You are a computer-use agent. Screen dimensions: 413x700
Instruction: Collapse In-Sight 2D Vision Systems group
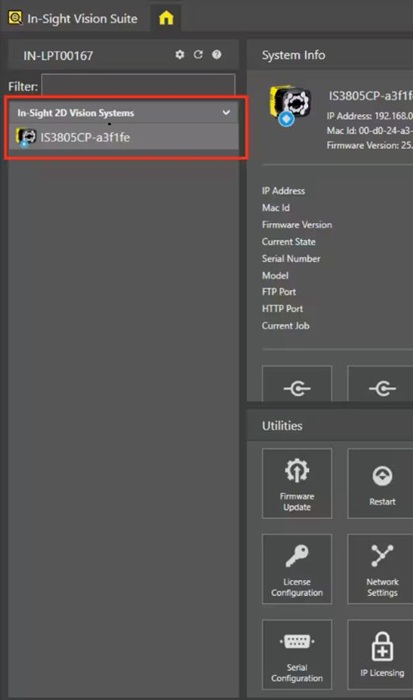pyautogui.click(x=226, y=112)
